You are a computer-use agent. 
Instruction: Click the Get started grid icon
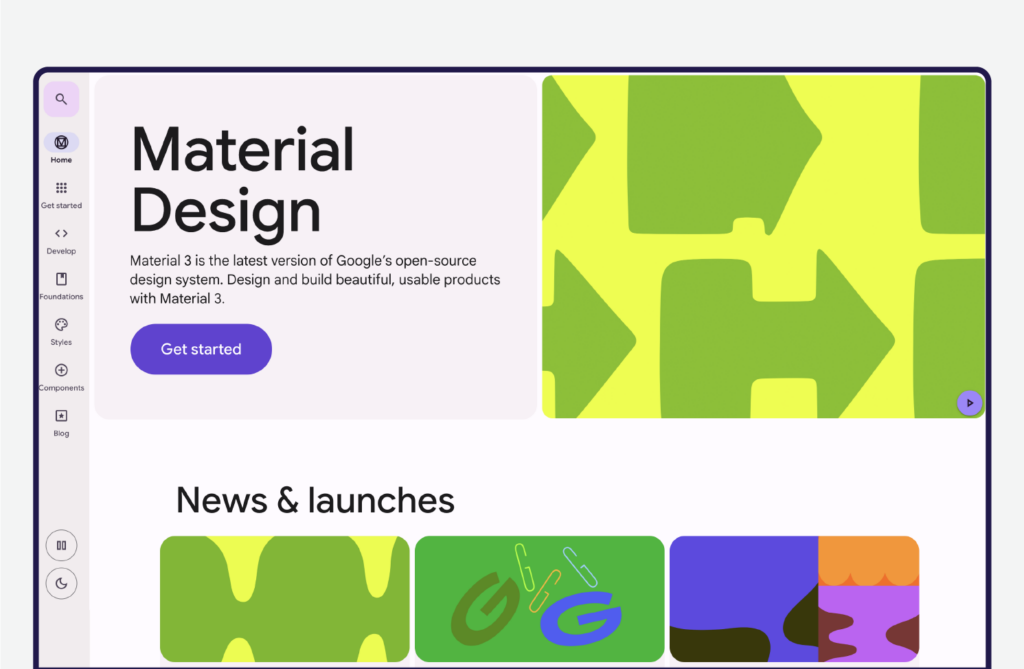(x=61, y=189)
